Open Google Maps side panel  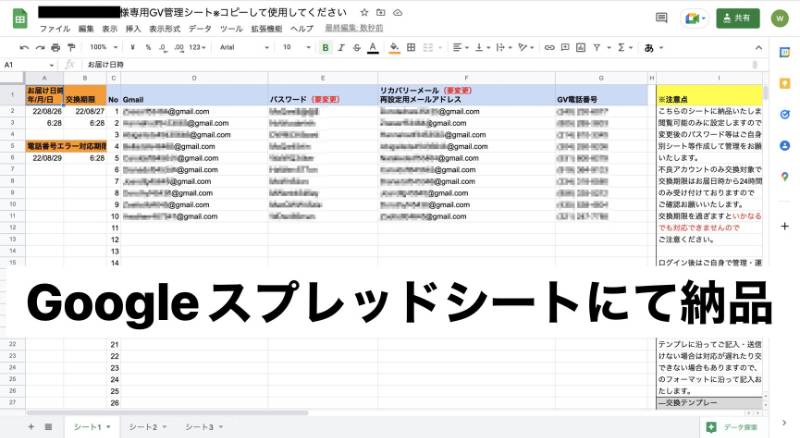[x=785, y=177]
